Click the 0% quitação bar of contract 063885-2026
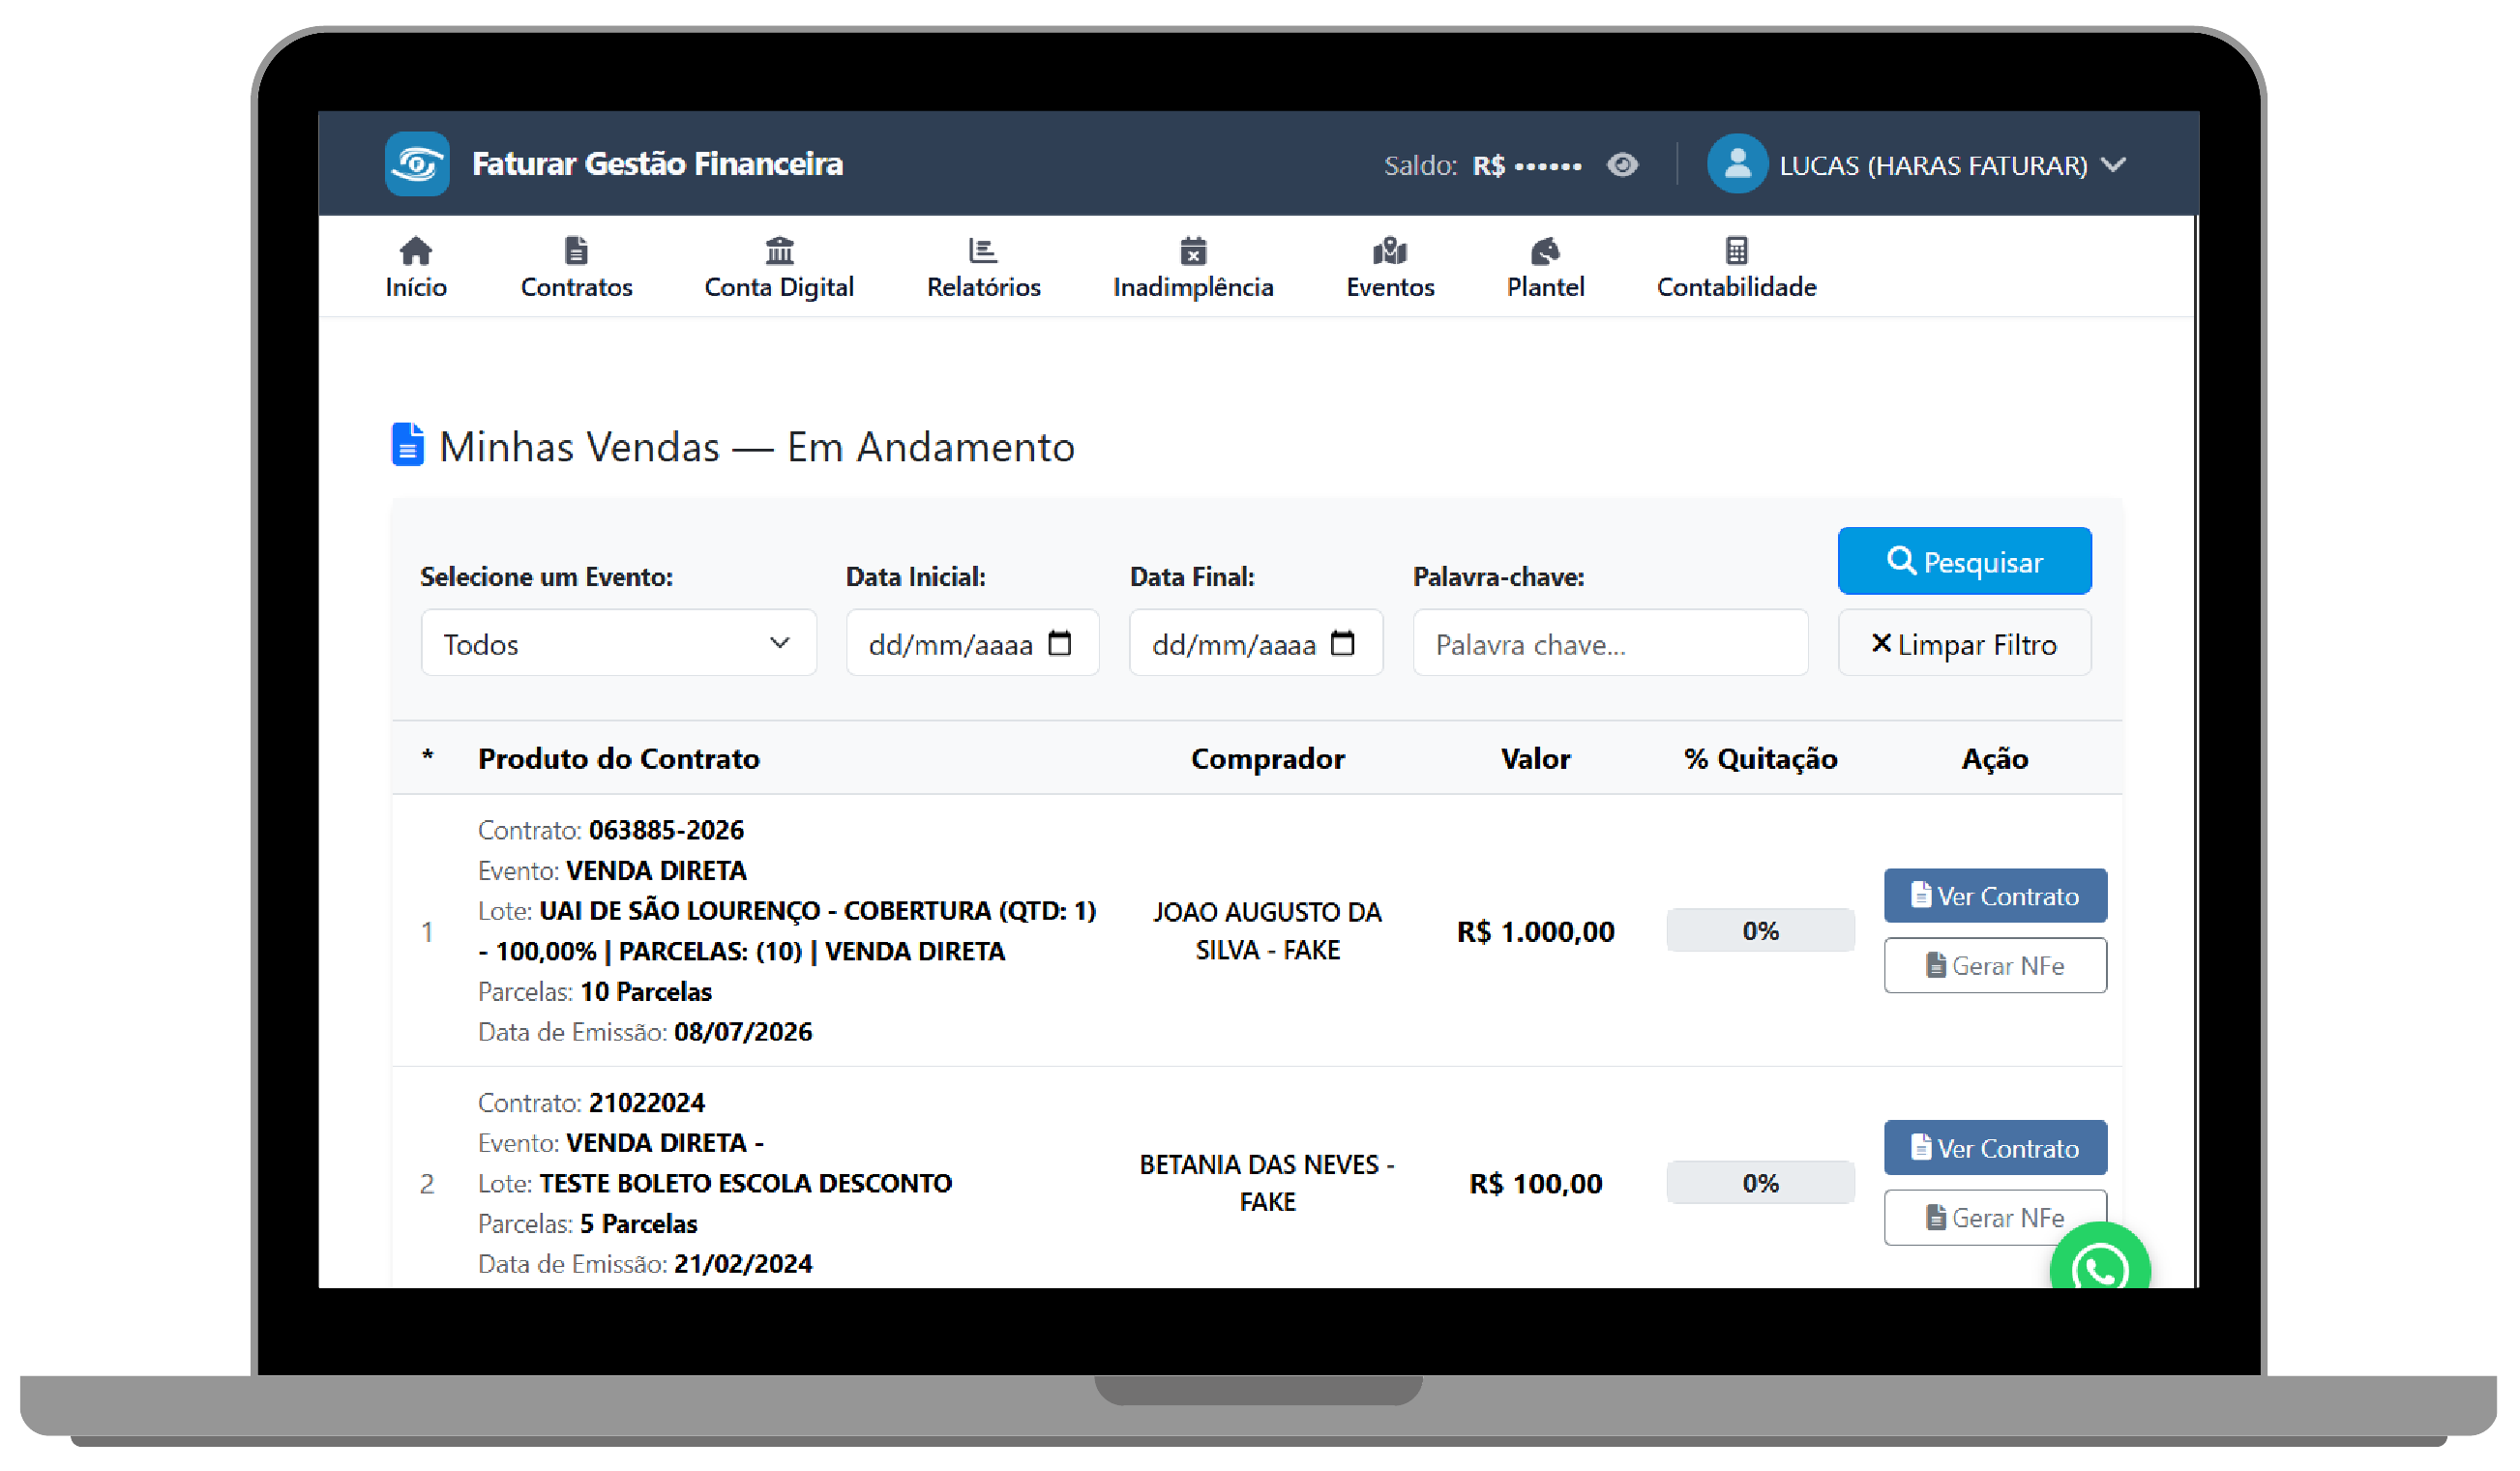The height and width of the screenshot is (1471, 2520). coord(1760,931)
